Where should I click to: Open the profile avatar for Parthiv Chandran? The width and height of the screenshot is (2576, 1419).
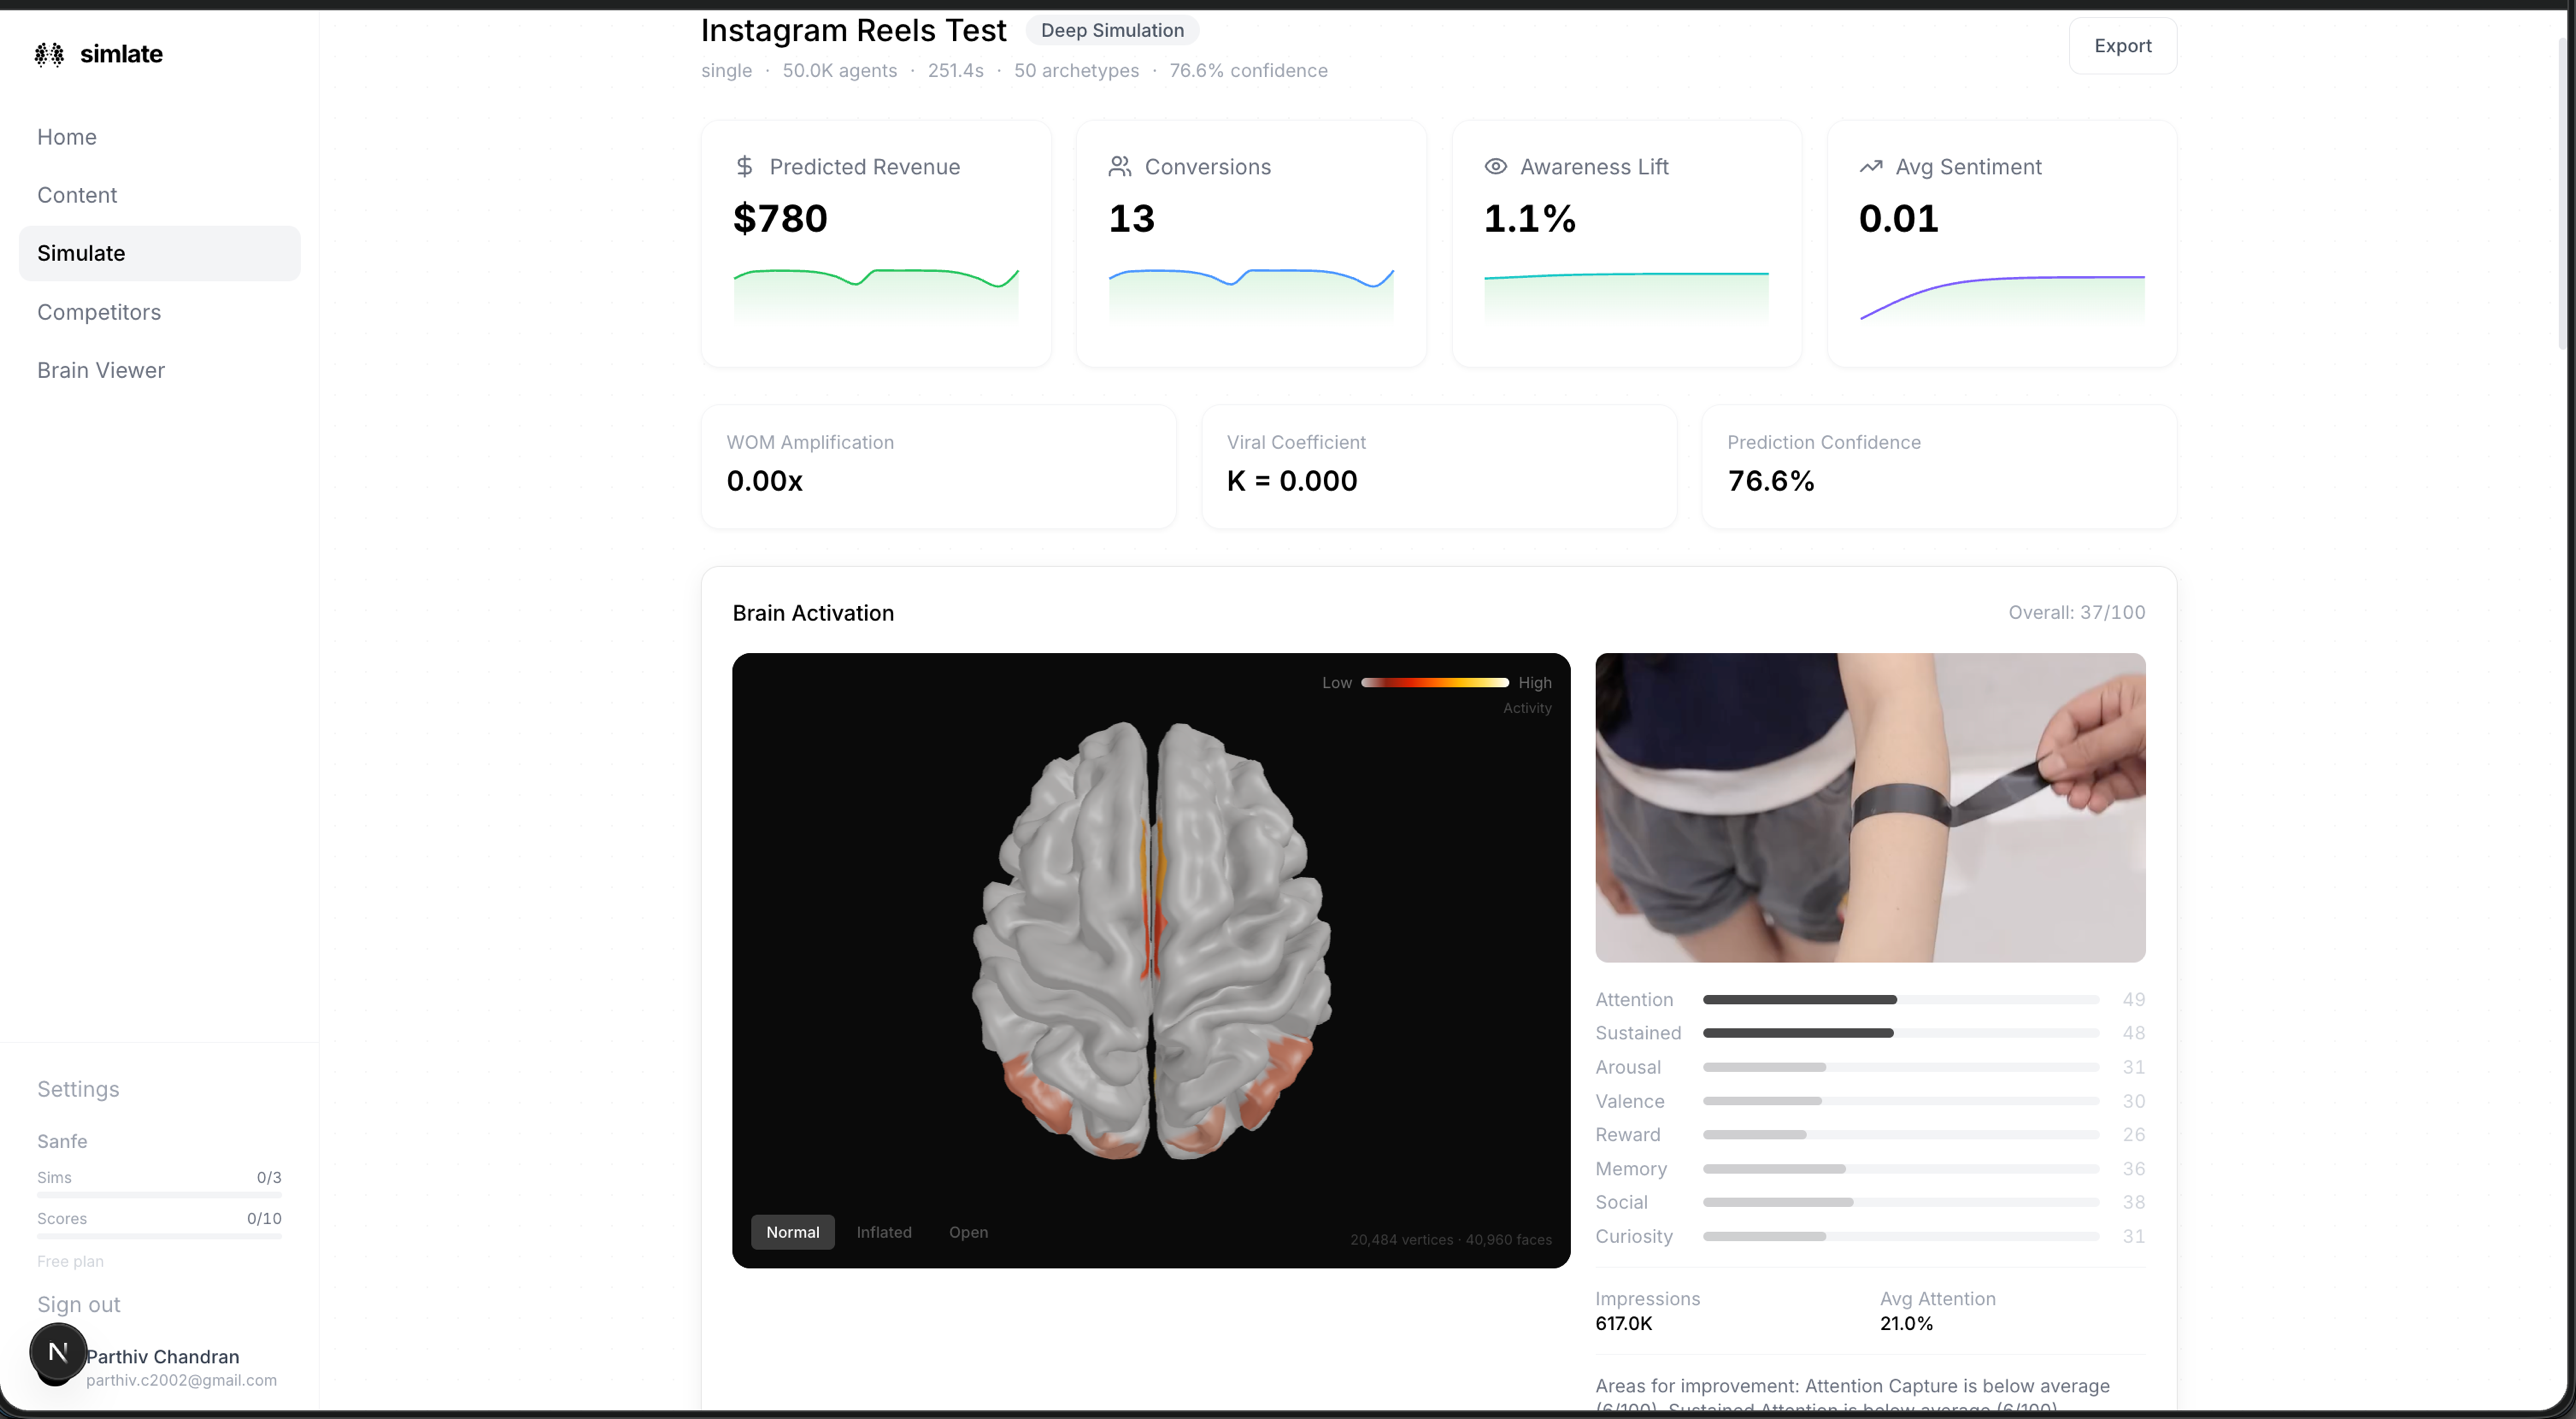pyautogui.click(x=56, y=1354)
